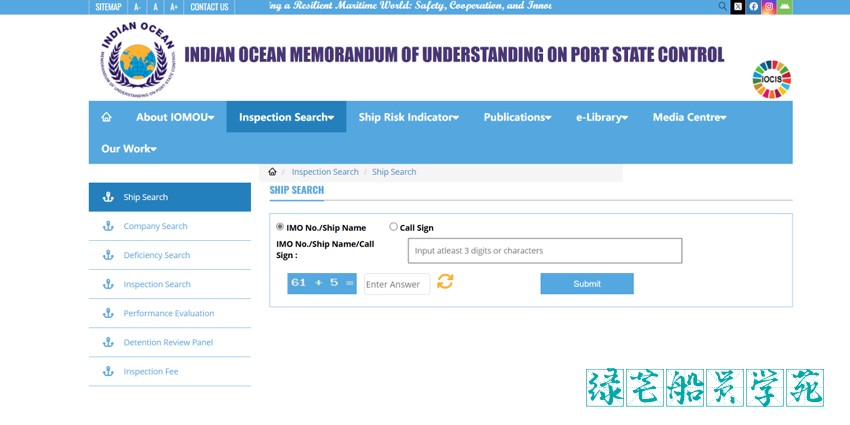Open the Facebook social icon

pos(754,7)
